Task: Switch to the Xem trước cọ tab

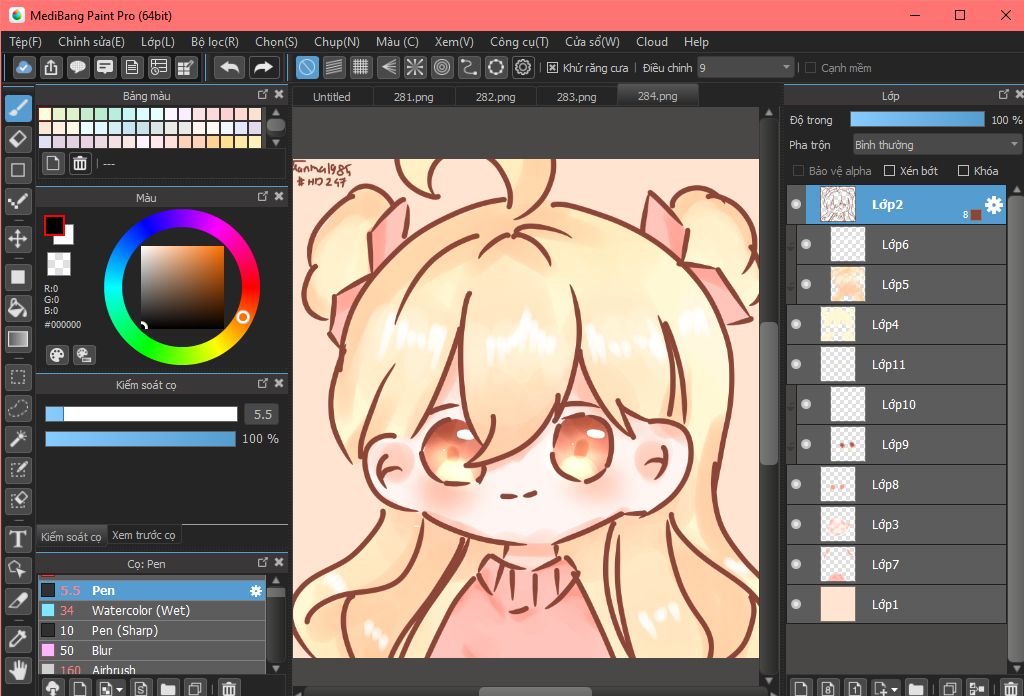Action: click(x=144, y=535)
